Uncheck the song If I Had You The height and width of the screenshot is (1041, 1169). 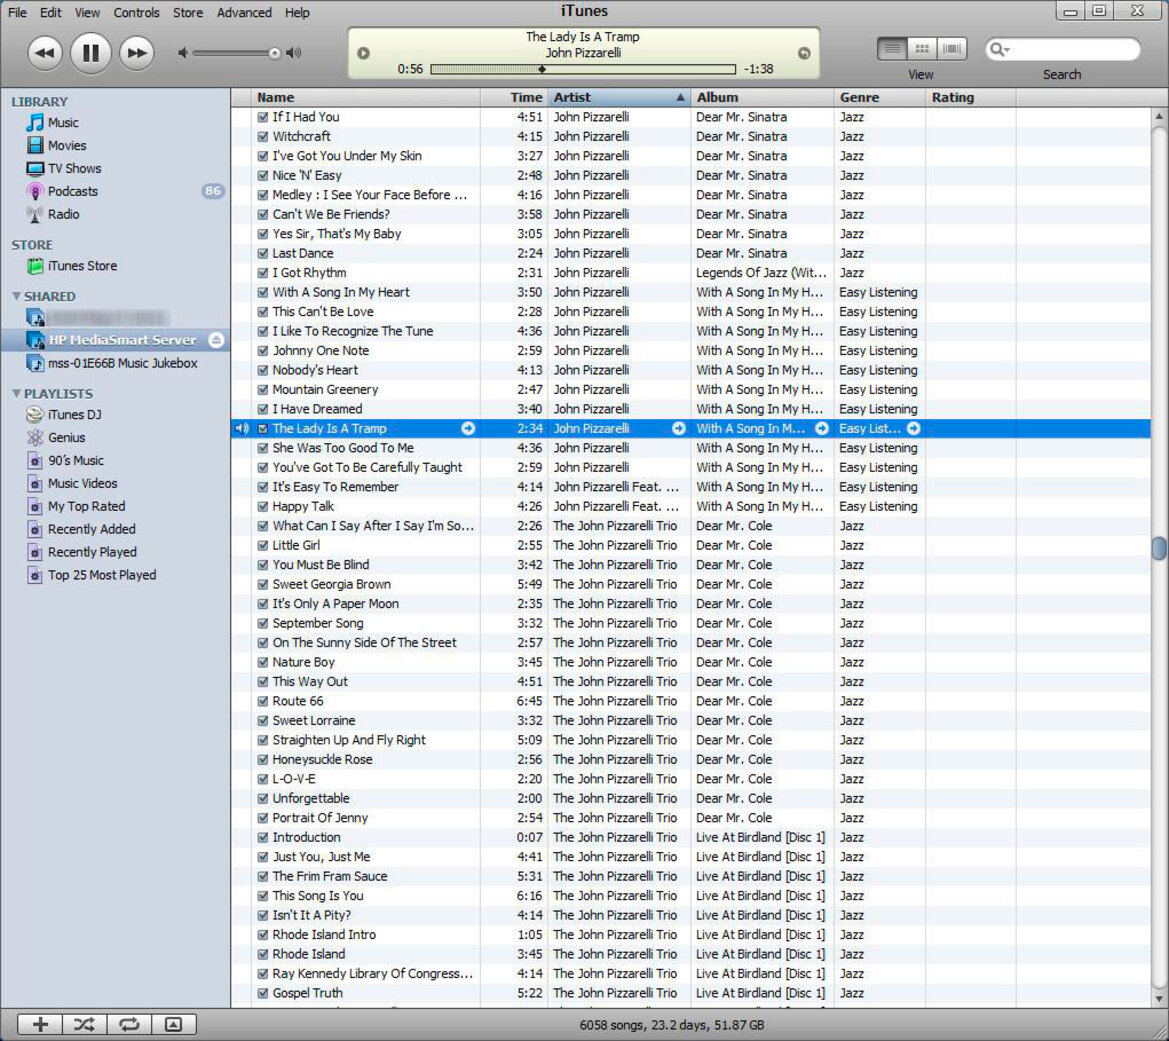[x=262, y=117]
